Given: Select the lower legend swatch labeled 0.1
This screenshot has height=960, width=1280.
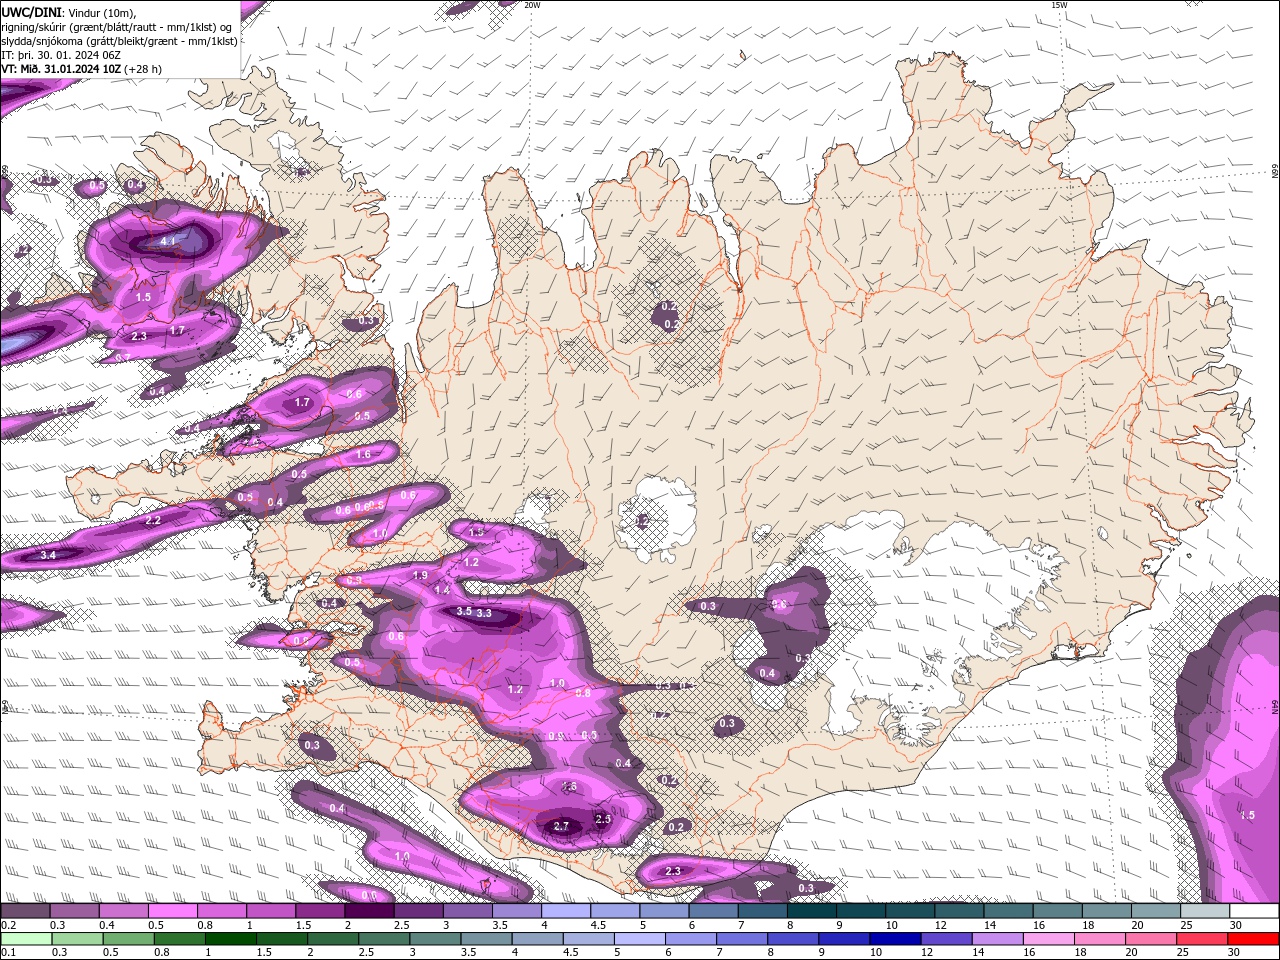Looking at the screenshot, I should (x=26, y=939).
